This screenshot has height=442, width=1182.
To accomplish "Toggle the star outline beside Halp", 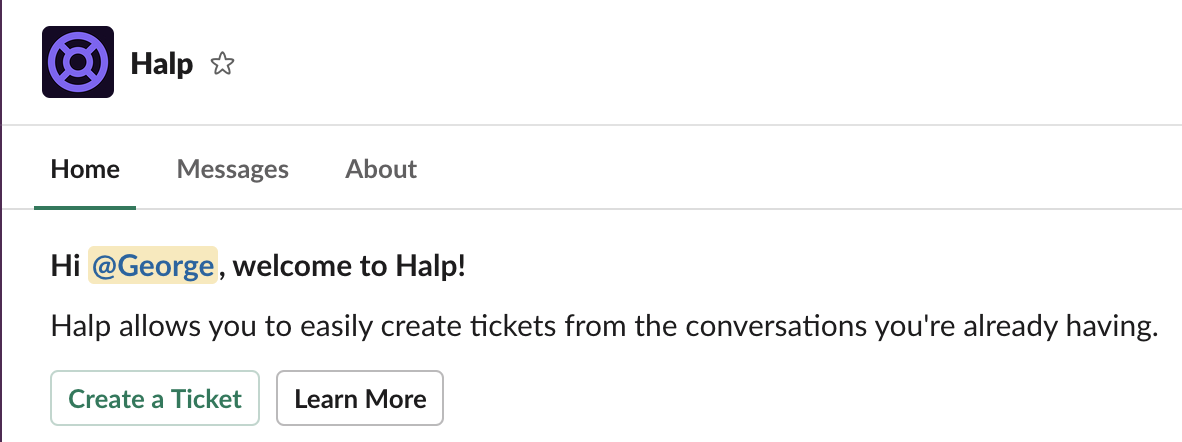I will coord(222,63).
